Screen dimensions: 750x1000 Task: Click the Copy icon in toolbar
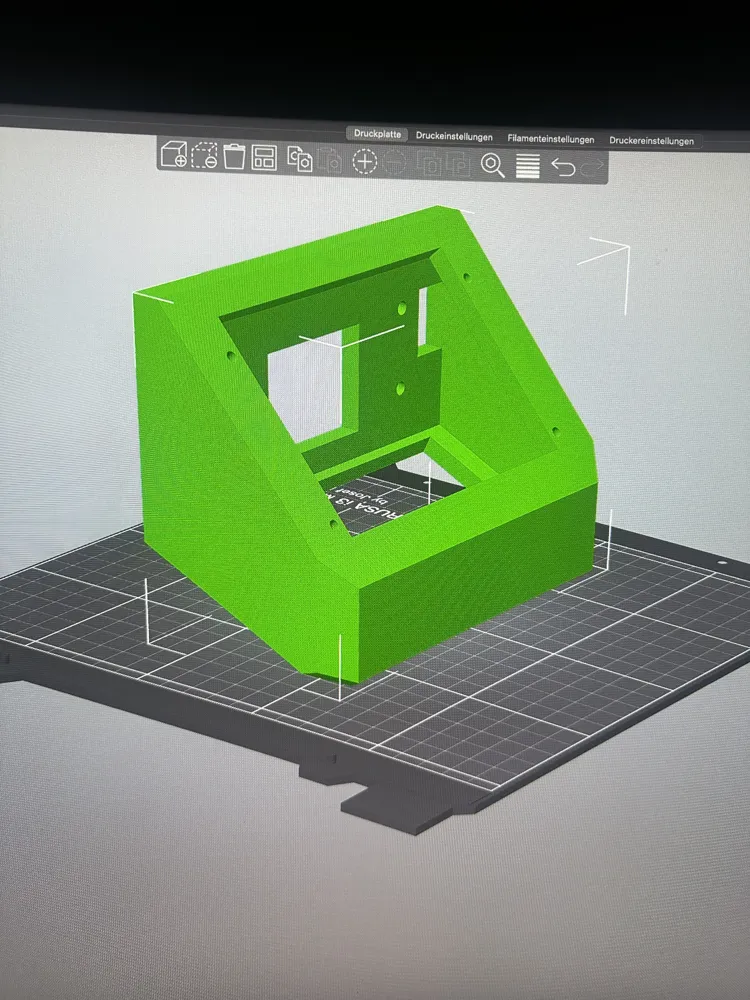[x=299, y=159]
